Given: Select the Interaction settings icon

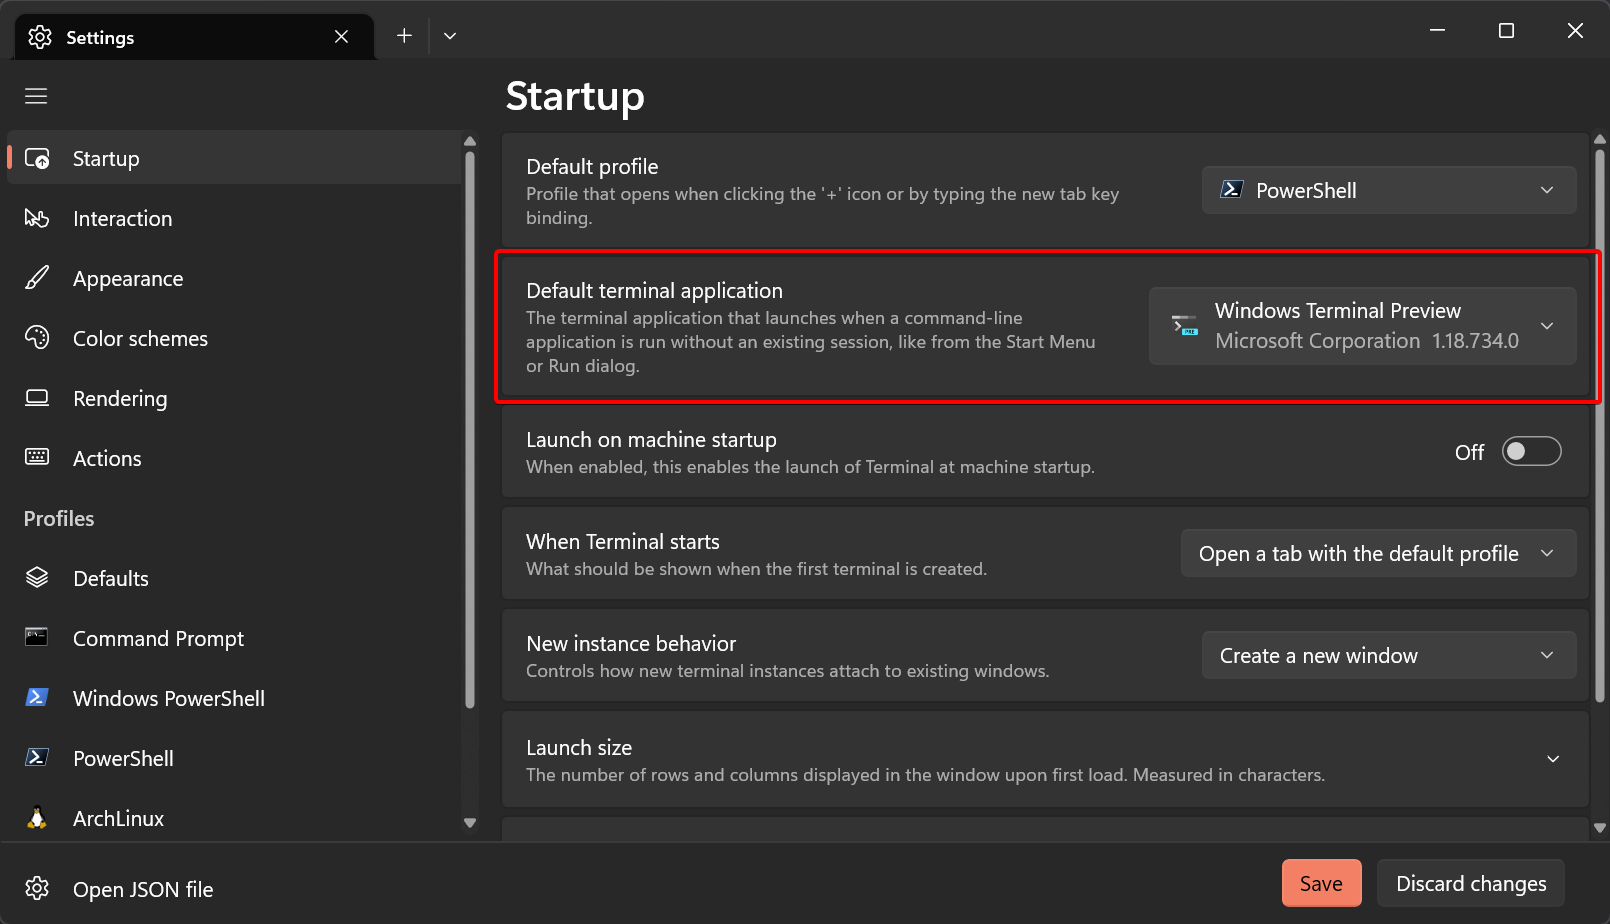Looking at the screenshot, I should pos(37,218).
